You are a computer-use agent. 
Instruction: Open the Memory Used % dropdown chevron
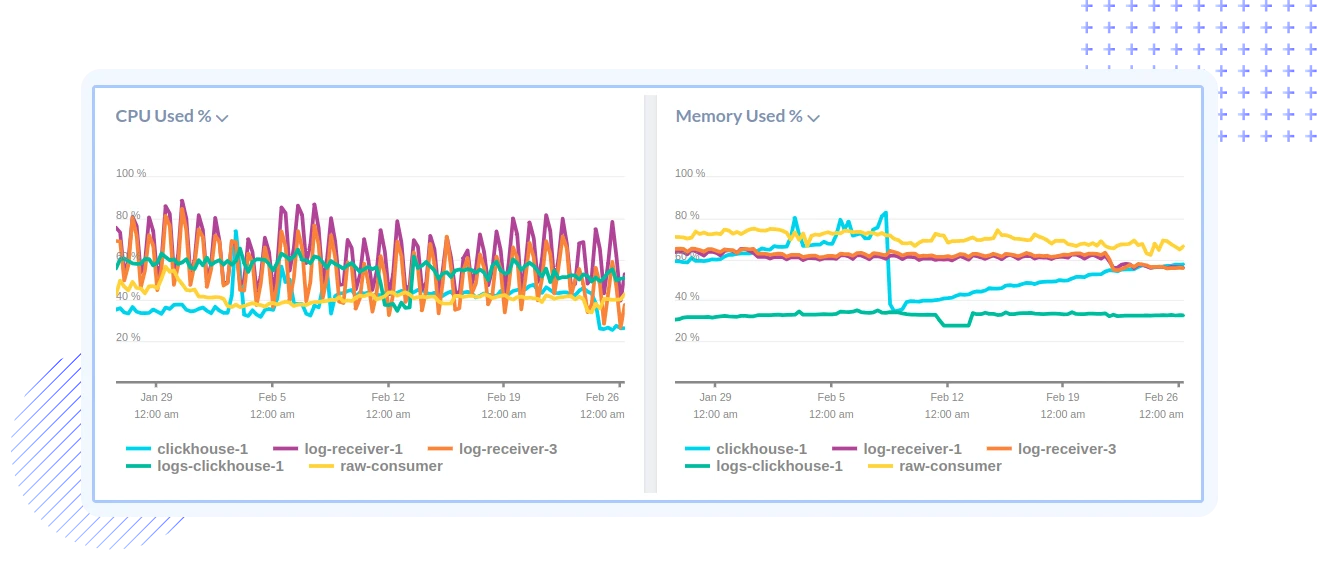pos(814,118)
